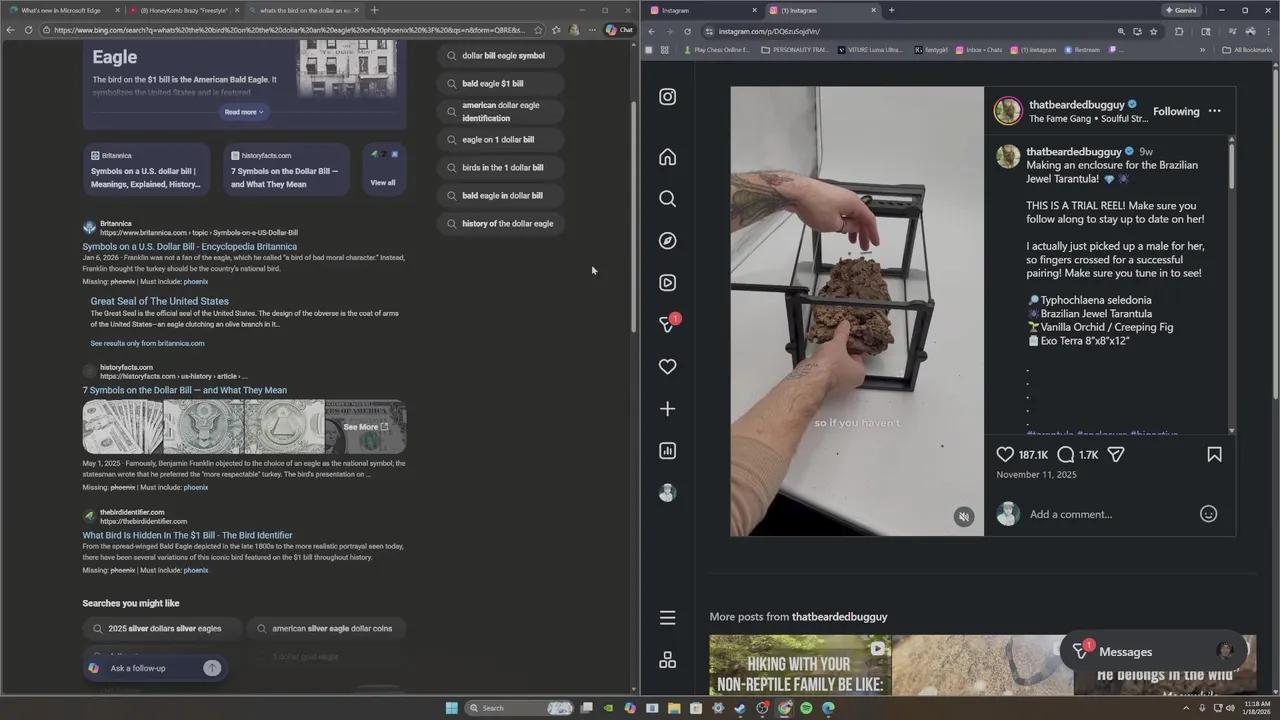The width and height of the screenshot is (1280, 720).
Task: Unmute the reel using the speaker icon
Action: 963,517
